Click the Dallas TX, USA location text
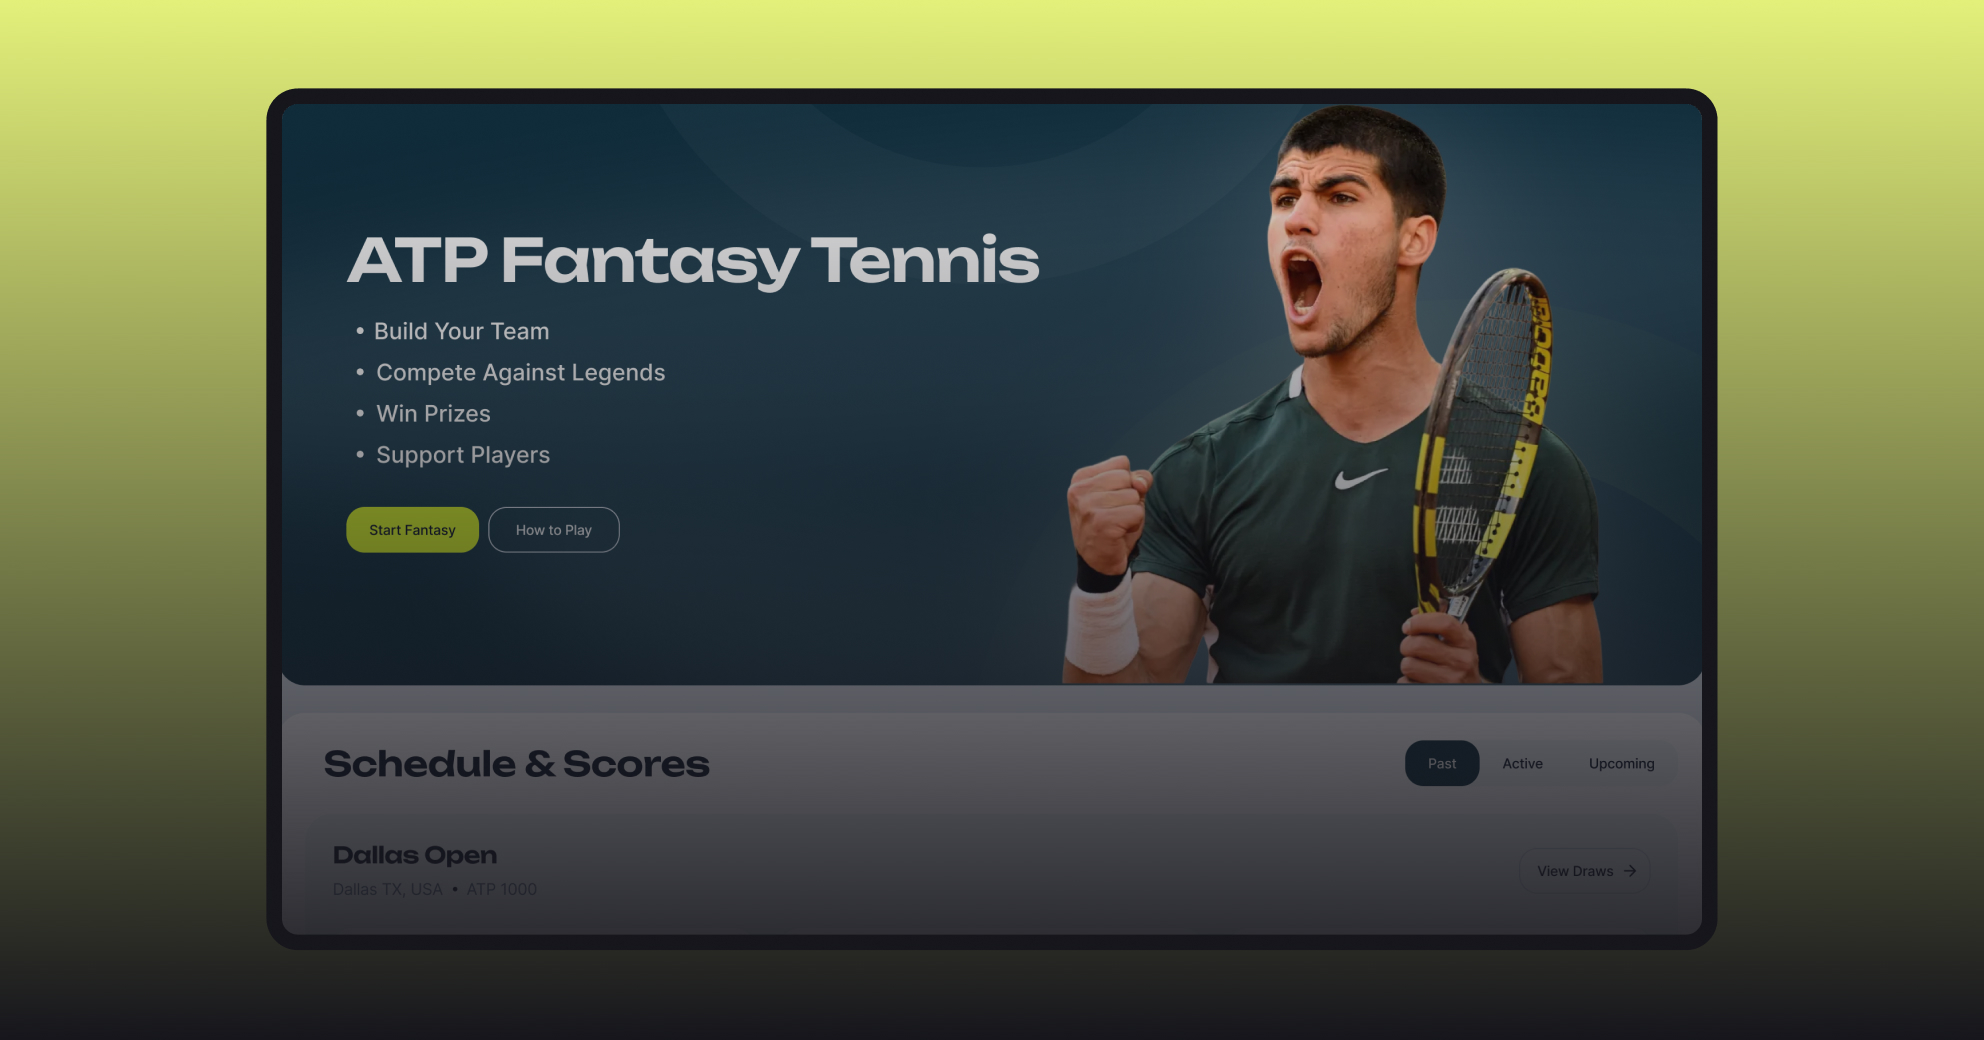 pos(388,889)
